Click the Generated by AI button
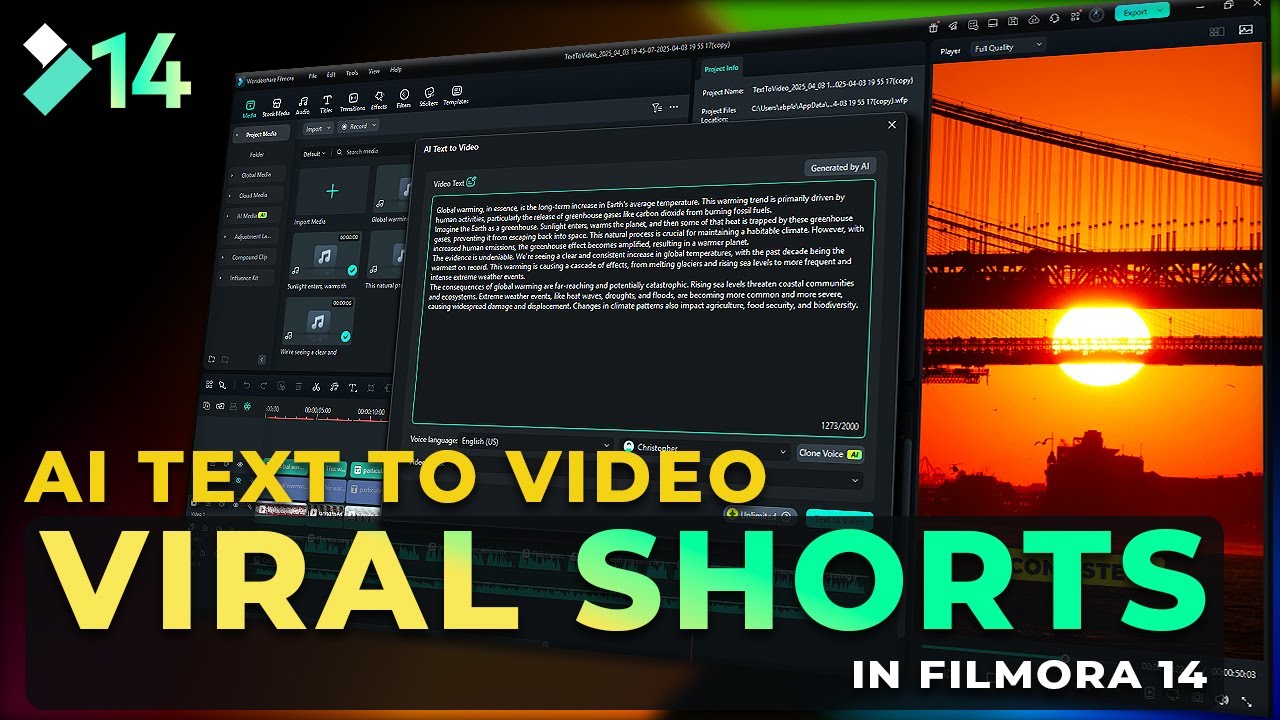This screenshot has height=720, width=1280. (x=840, y=167)
